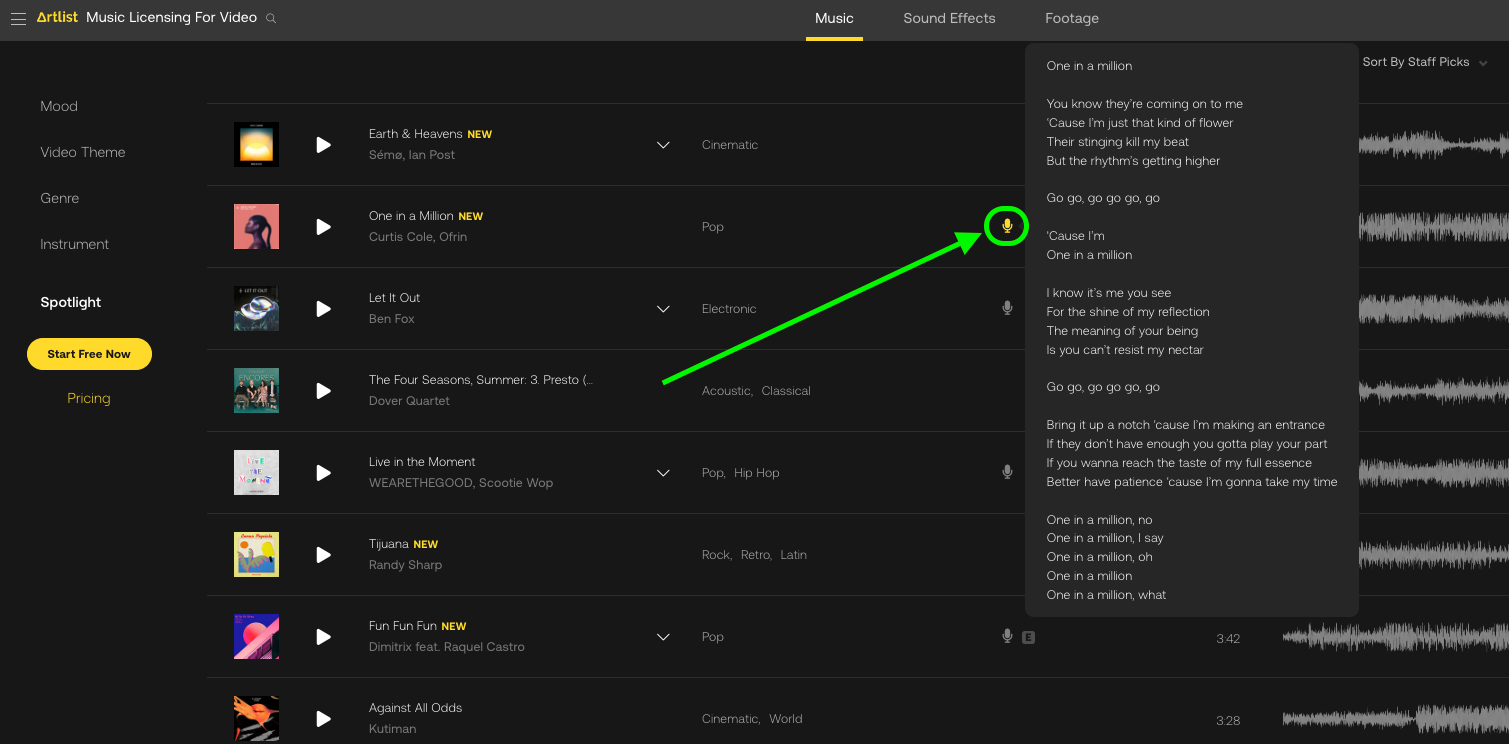
Task: Show lyrics microphone for Live in the Moment
Action: click(1007, 472)
